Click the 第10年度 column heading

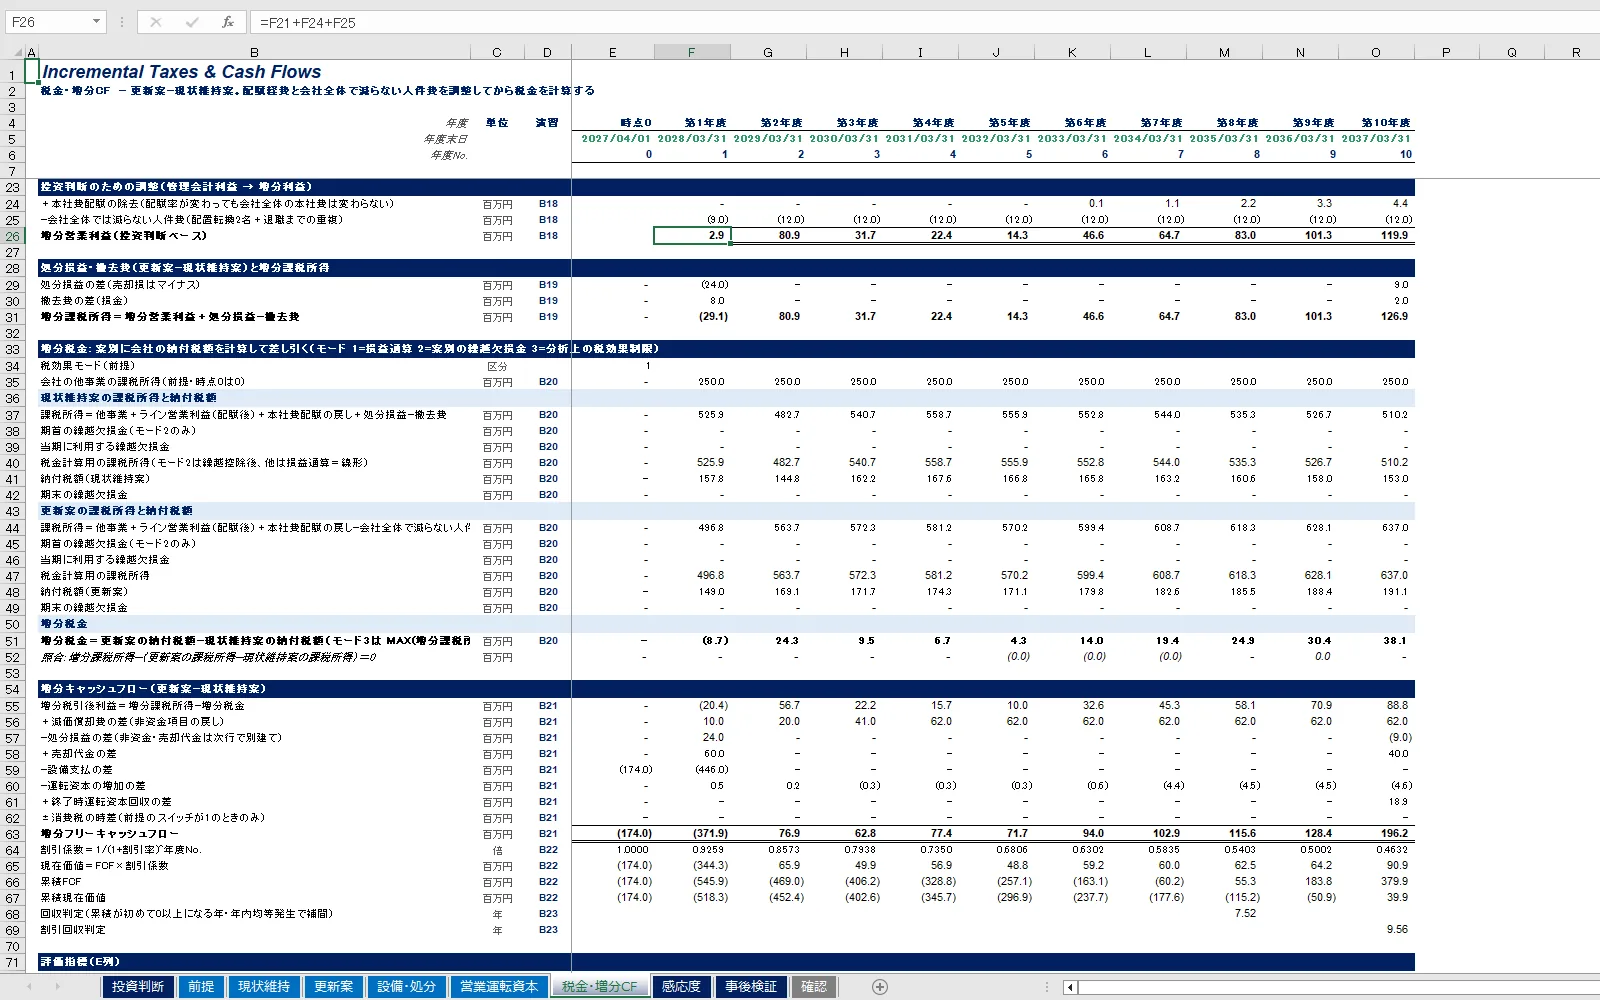pyautogui.click(x=1386, y=123)
